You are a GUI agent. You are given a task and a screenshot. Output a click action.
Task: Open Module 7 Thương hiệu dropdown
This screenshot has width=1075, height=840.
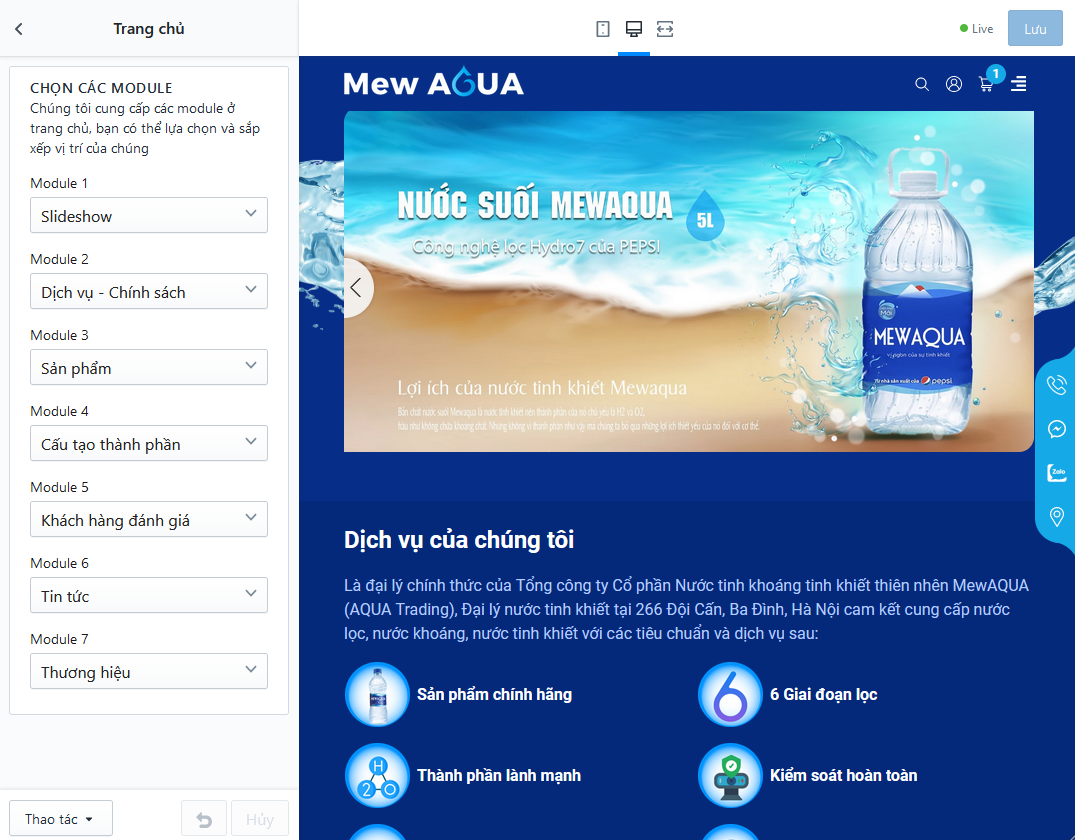click(x=149, y=672)
